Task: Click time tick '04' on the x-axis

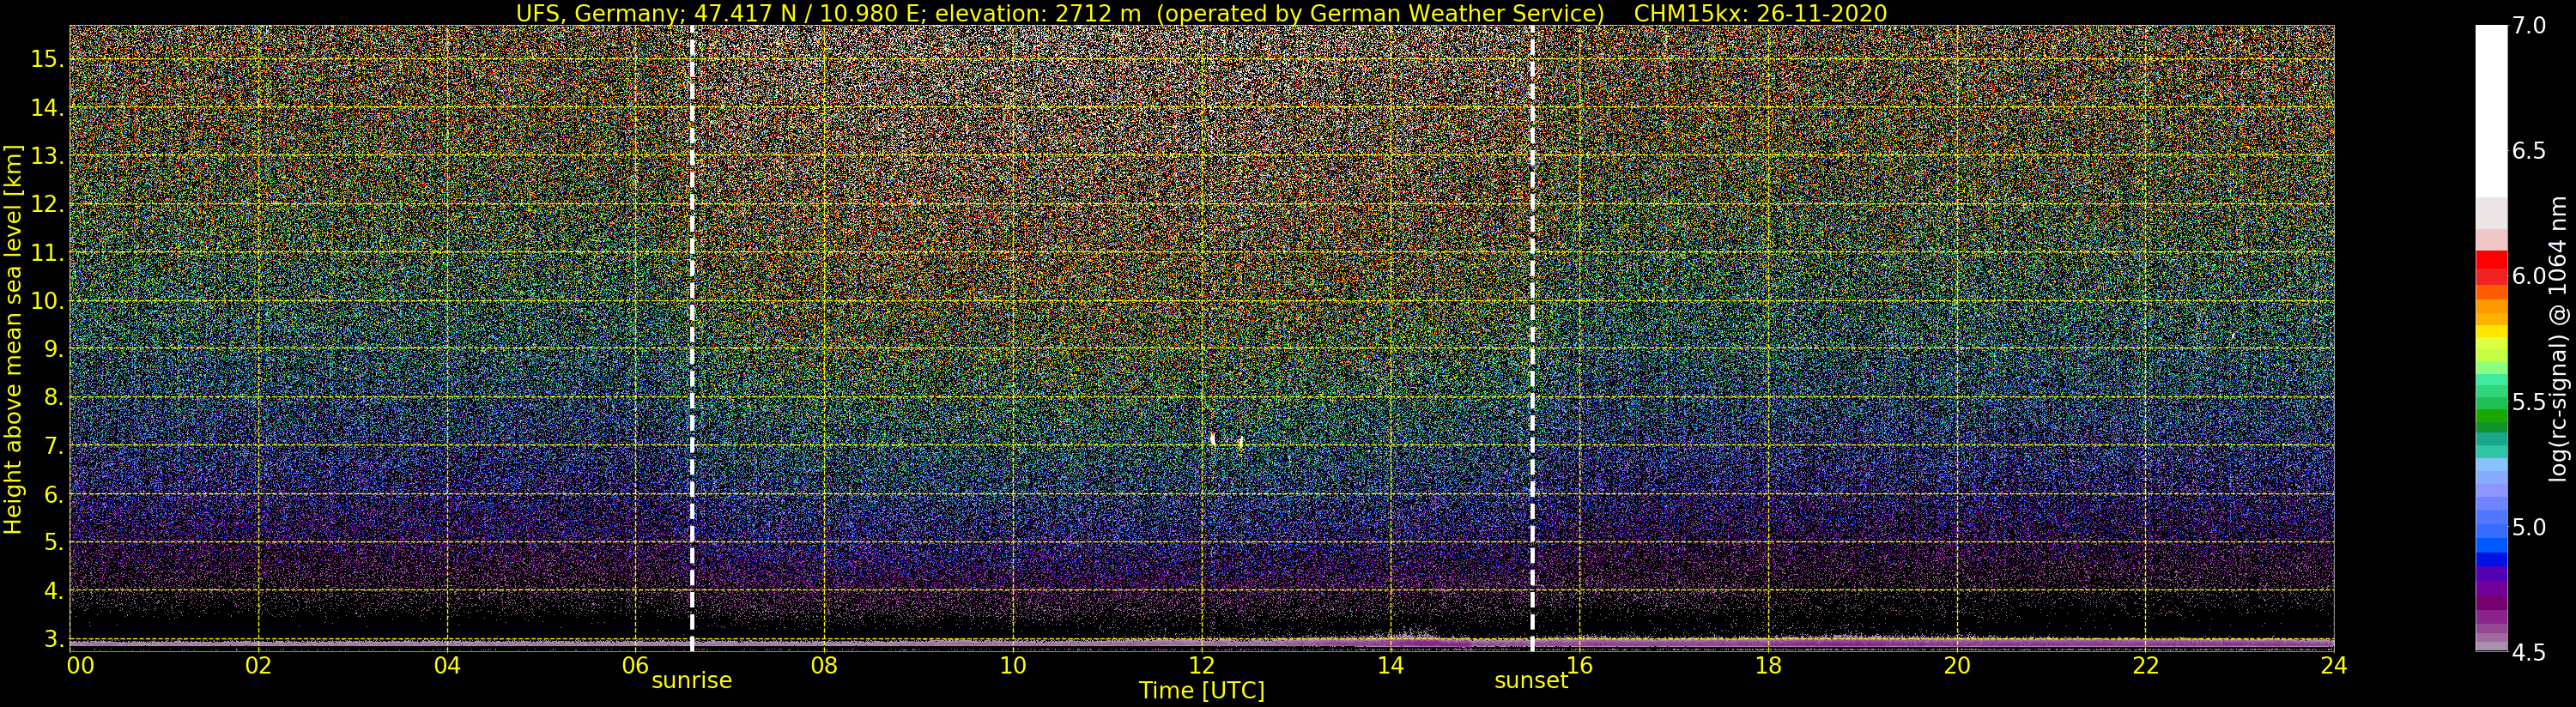Action: click(x=447, y=665)
